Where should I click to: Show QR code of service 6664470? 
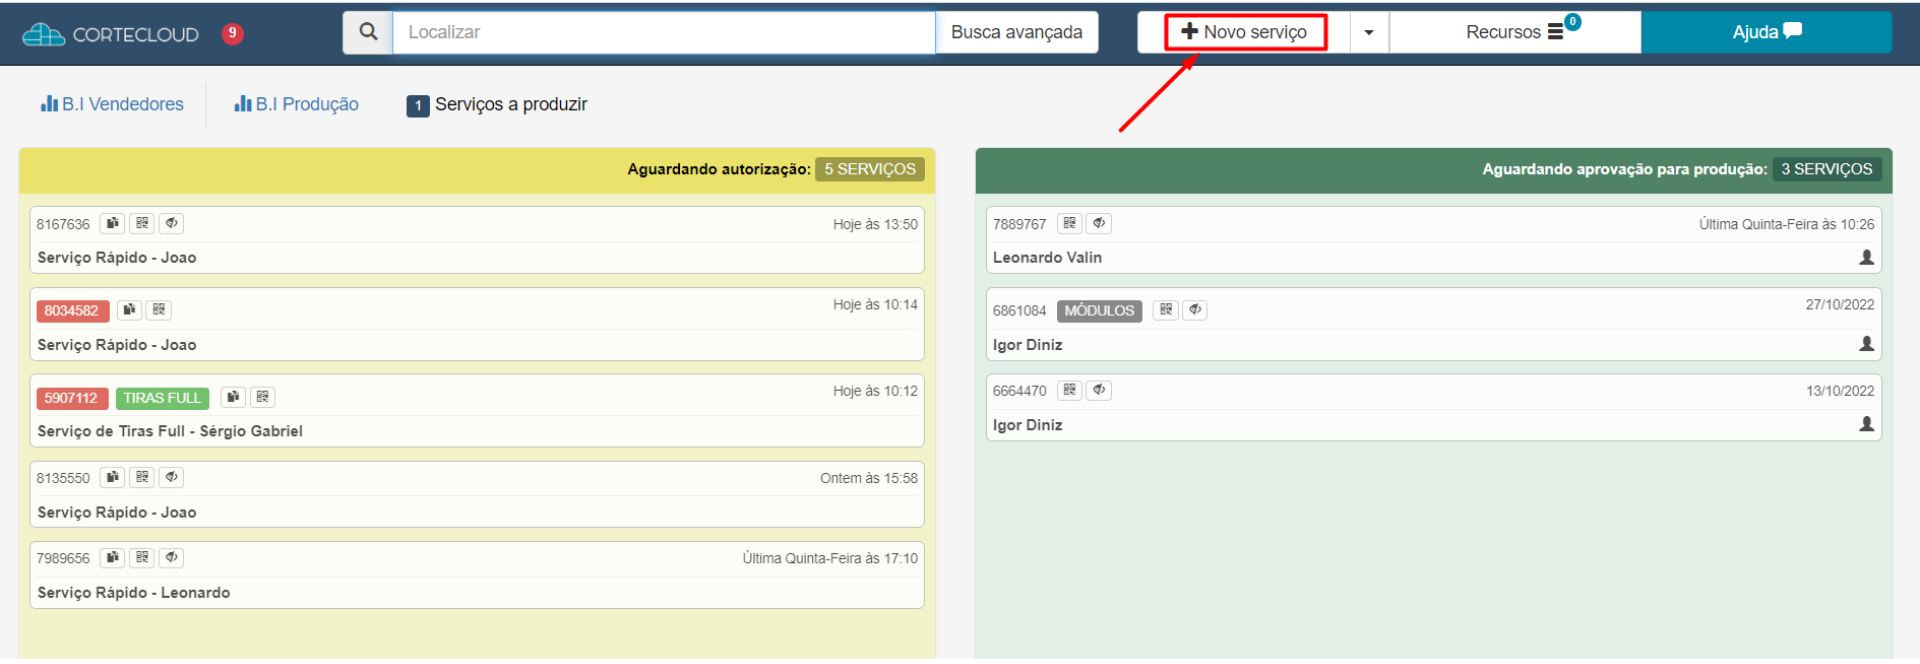click(1070, 390)
